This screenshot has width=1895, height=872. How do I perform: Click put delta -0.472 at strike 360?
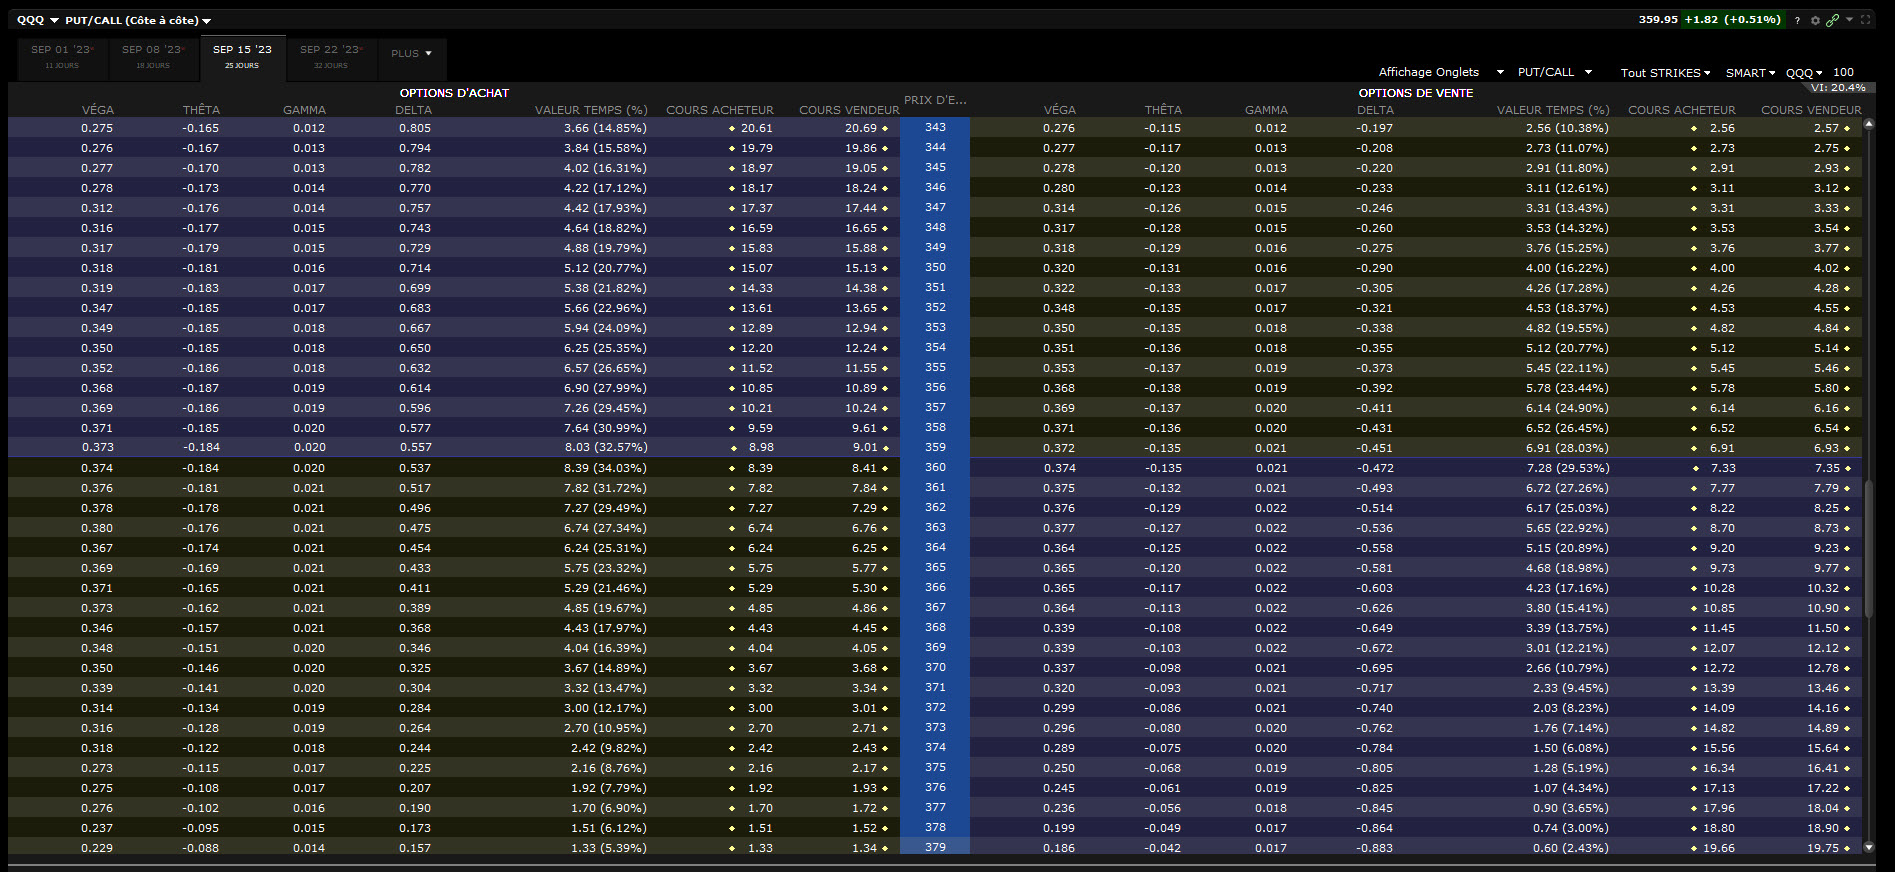[1375, 468]
